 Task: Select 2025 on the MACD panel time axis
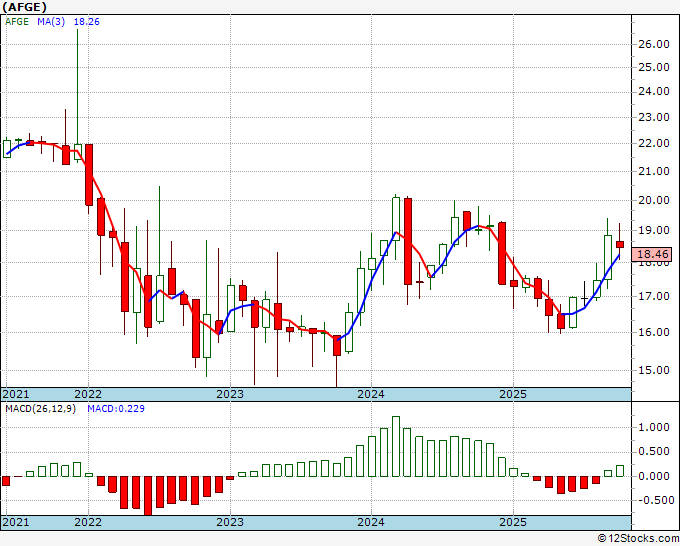click(x=513, y=522)
